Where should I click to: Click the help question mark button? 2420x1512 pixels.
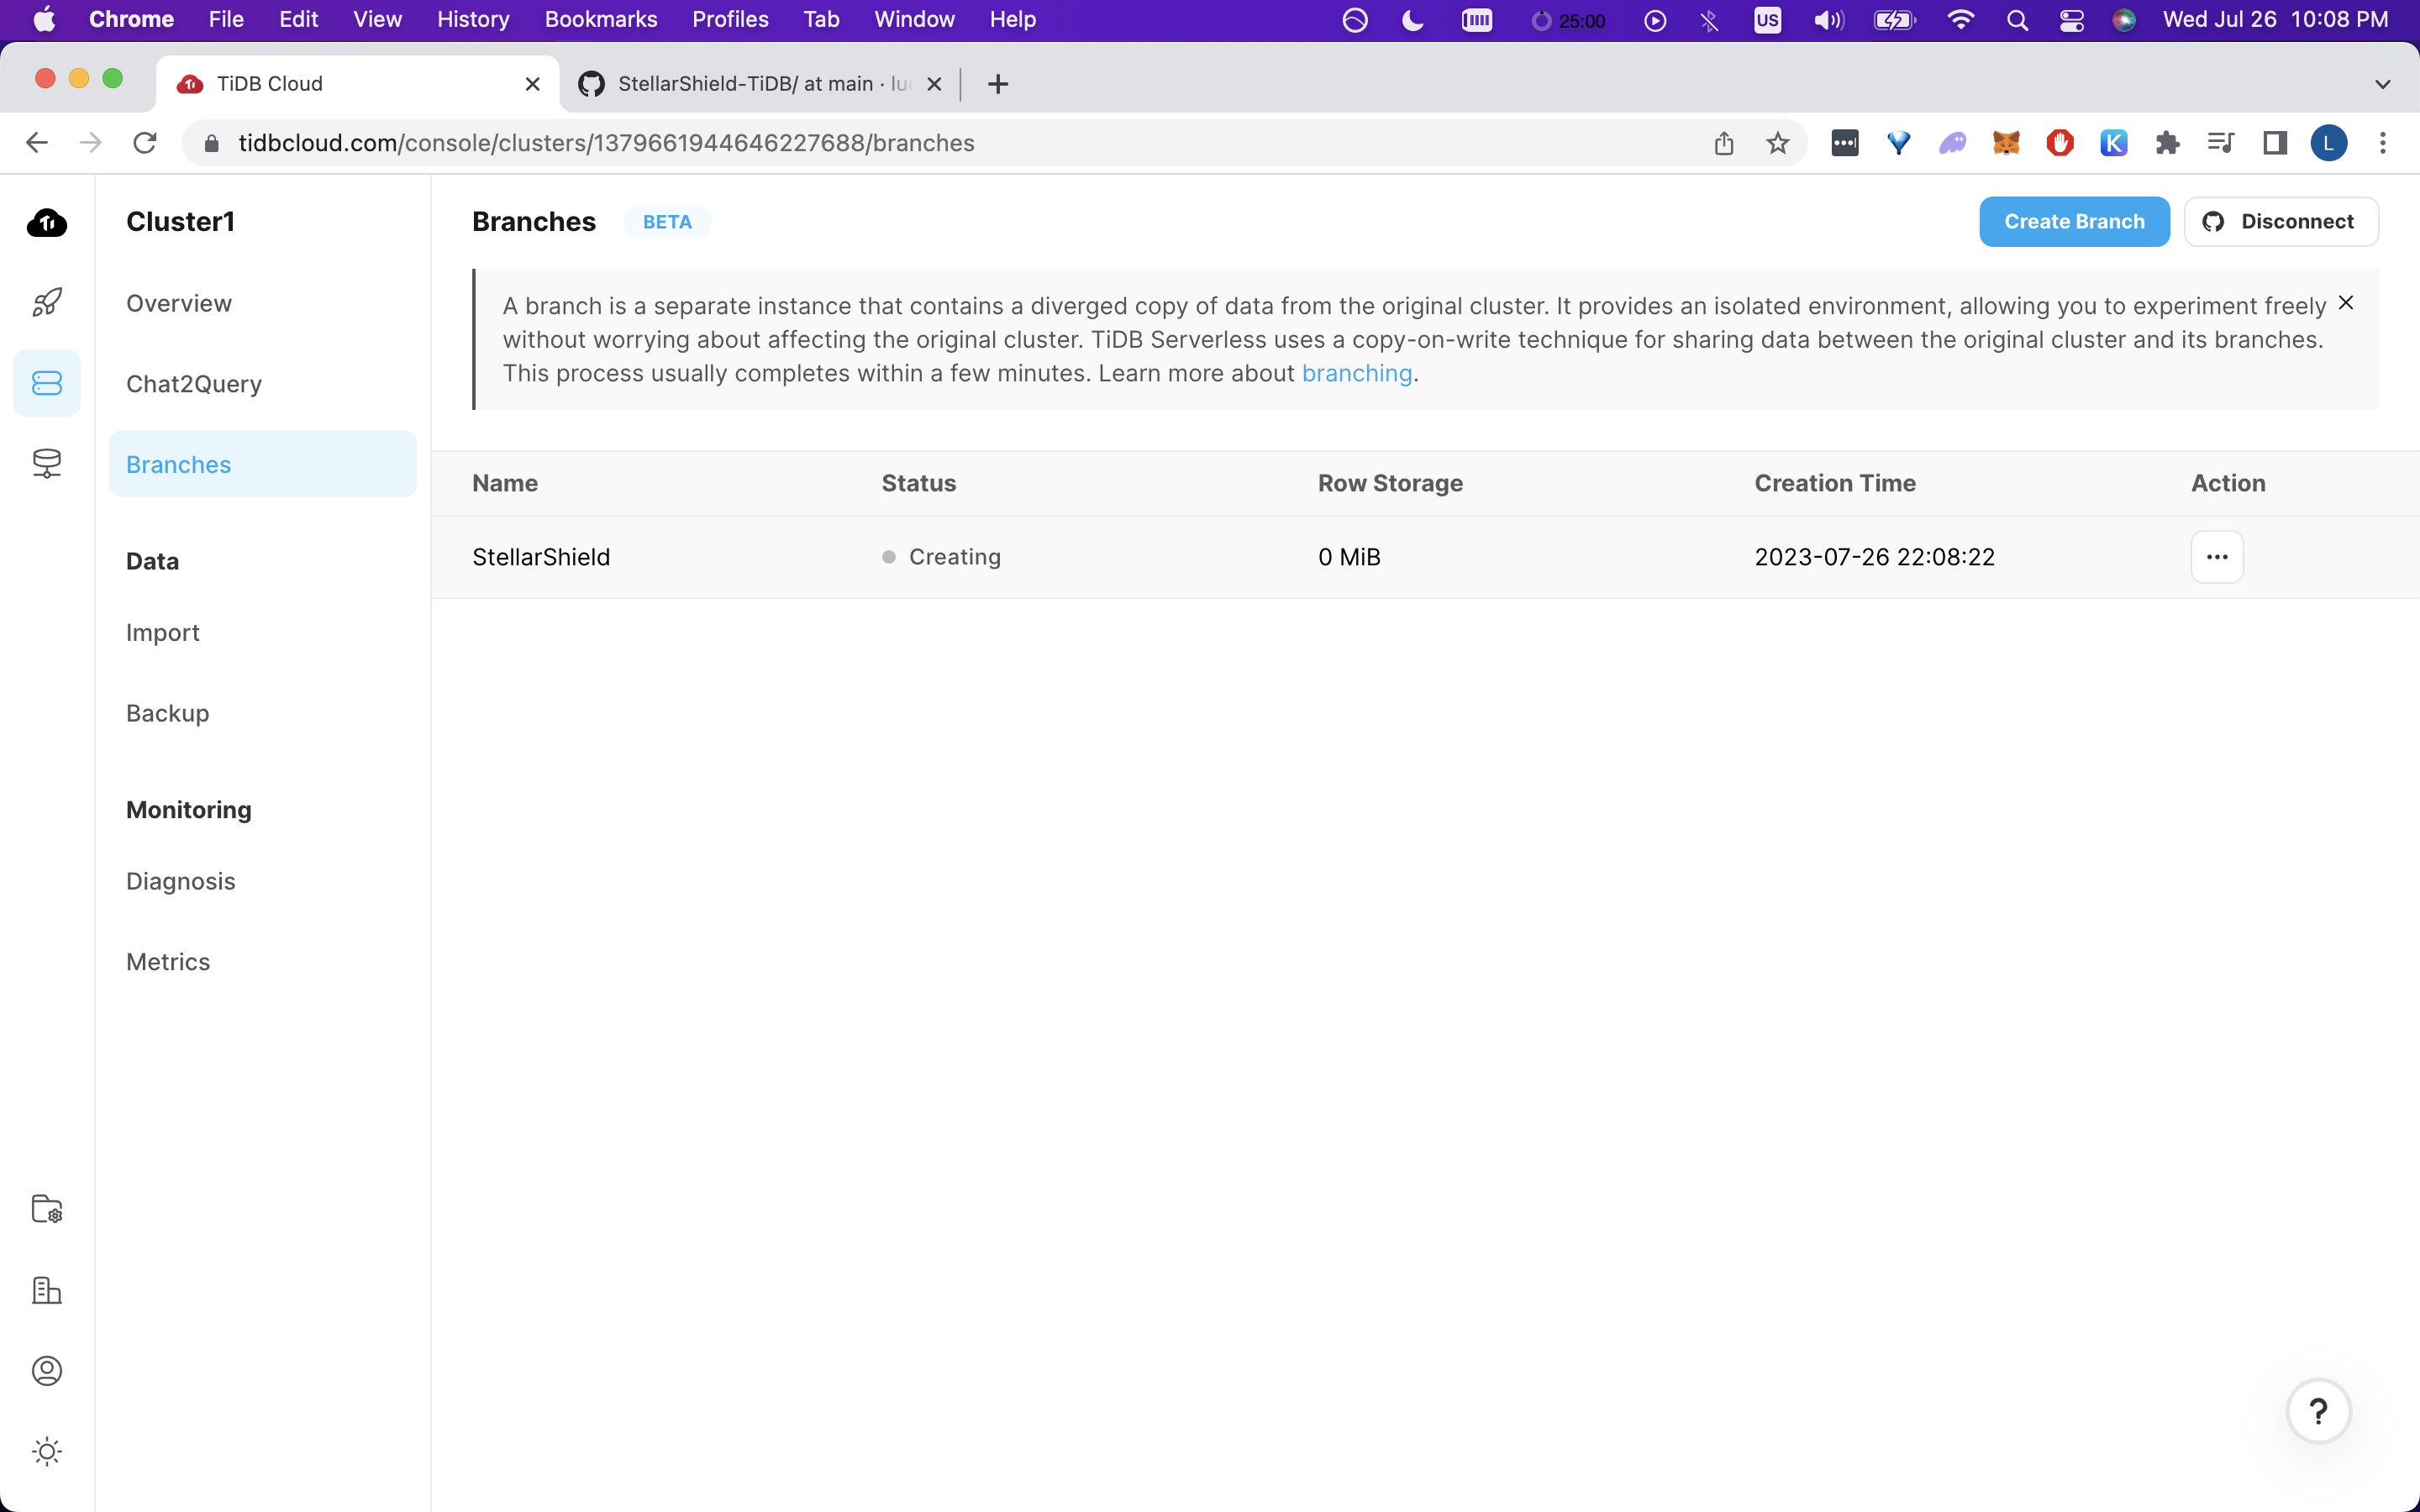pyautogui.click(x=2317, y=1411)
